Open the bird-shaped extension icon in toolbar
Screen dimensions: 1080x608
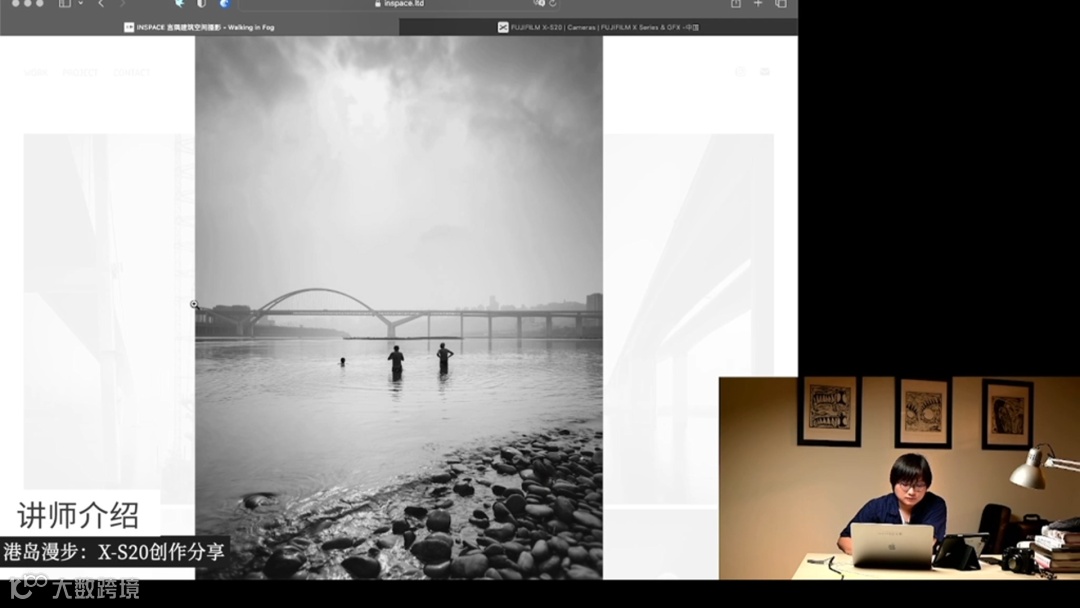pyautogui.click(x=180, y=3)
